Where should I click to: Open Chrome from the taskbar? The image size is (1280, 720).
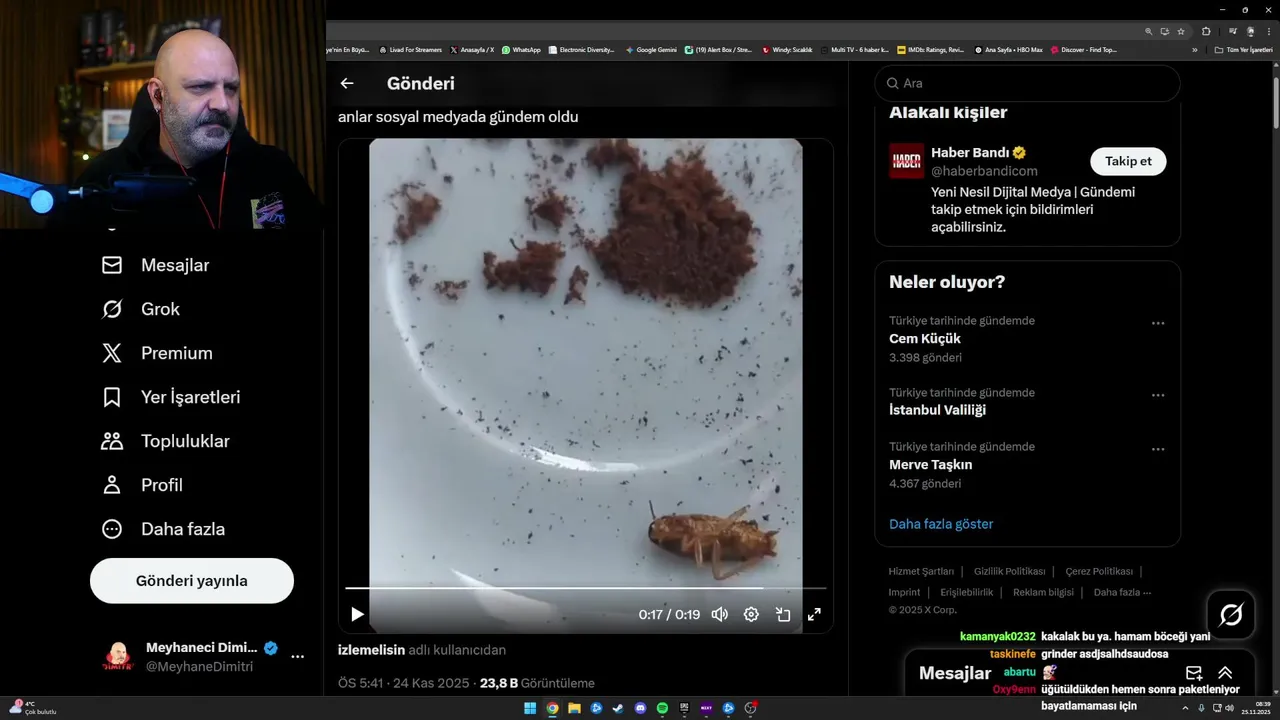pyautogui.click(x=552, y=708)
